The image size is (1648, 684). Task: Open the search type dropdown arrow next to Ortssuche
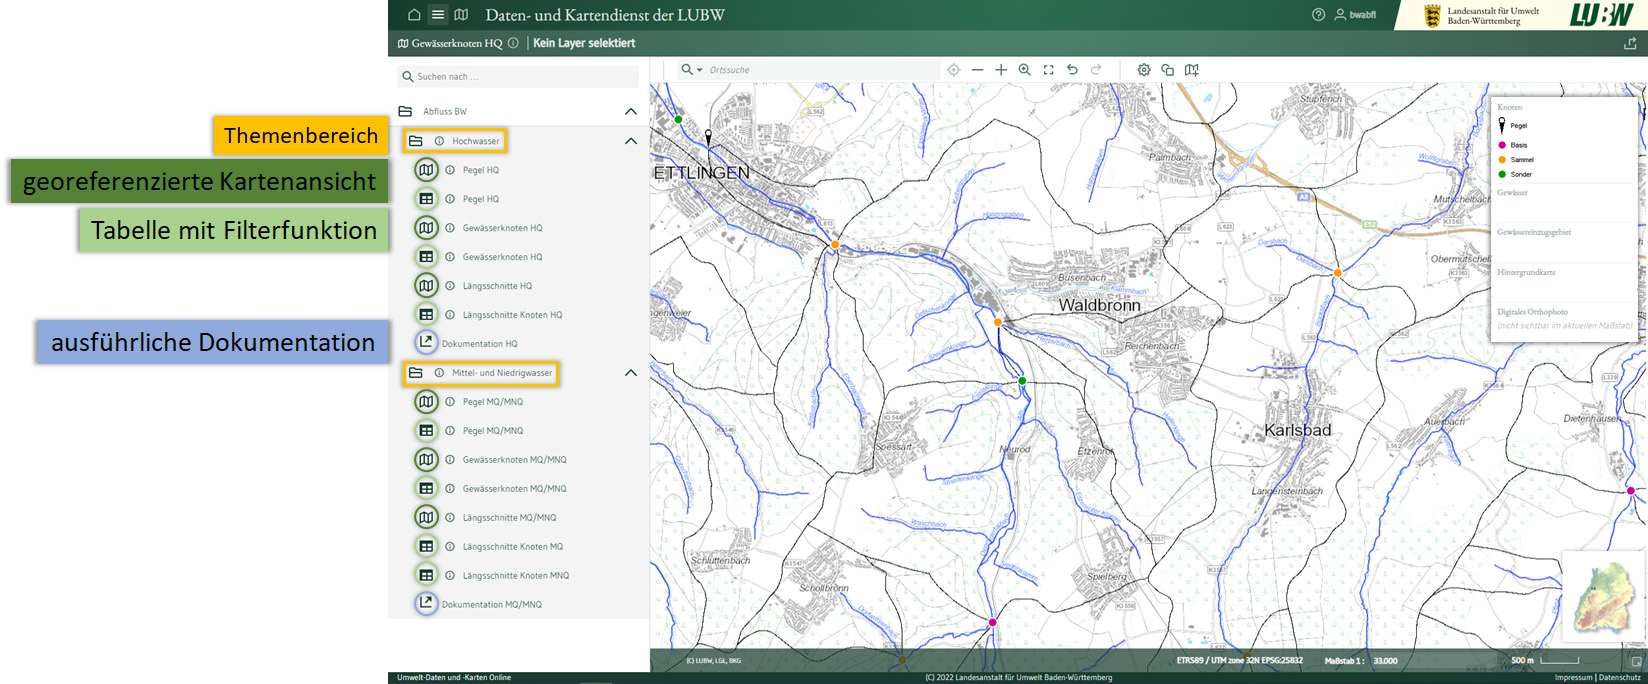coord(699,70)
